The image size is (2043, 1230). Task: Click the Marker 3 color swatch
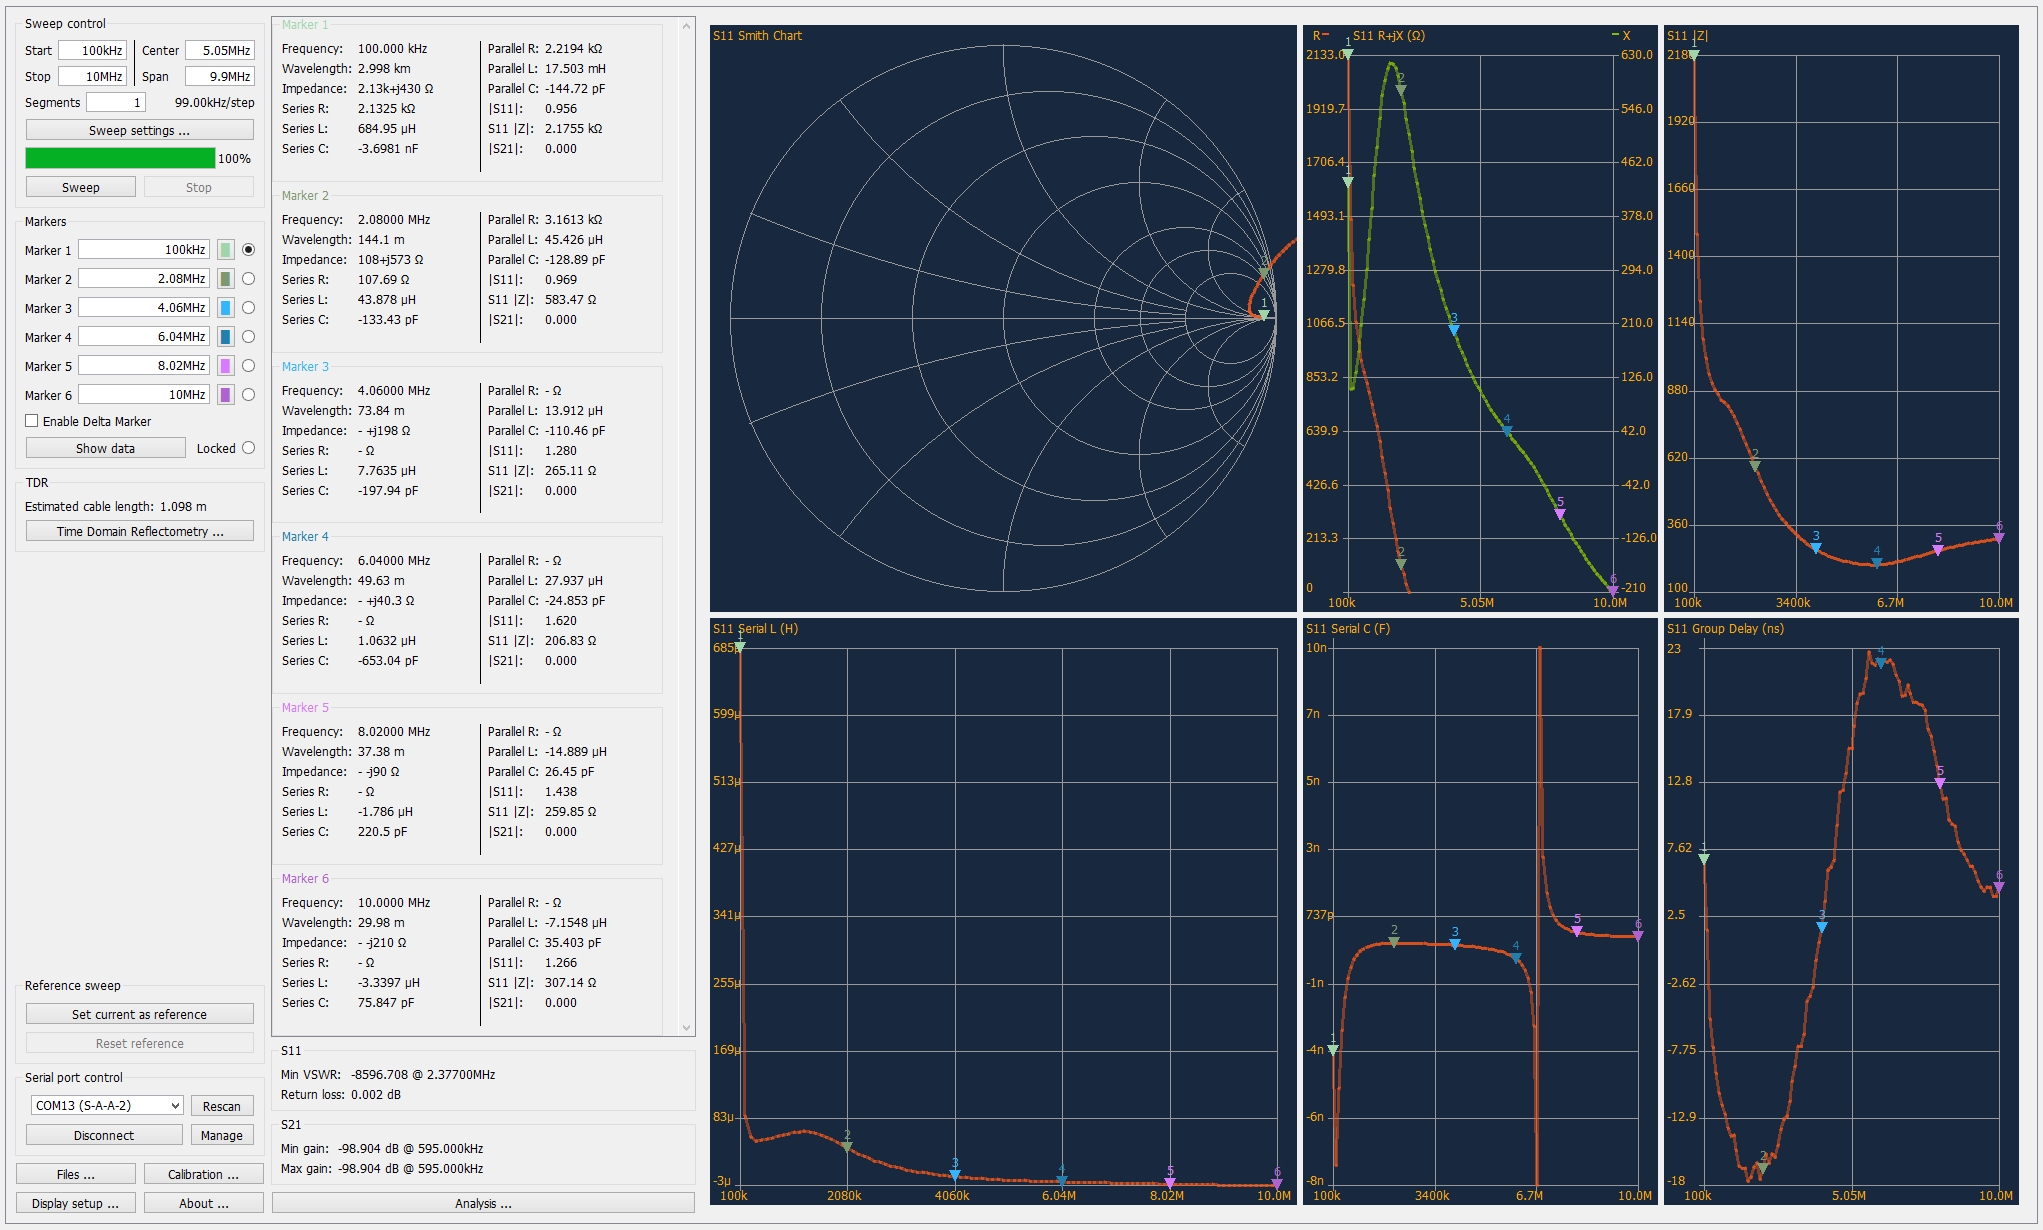click(x=226, y=308)
